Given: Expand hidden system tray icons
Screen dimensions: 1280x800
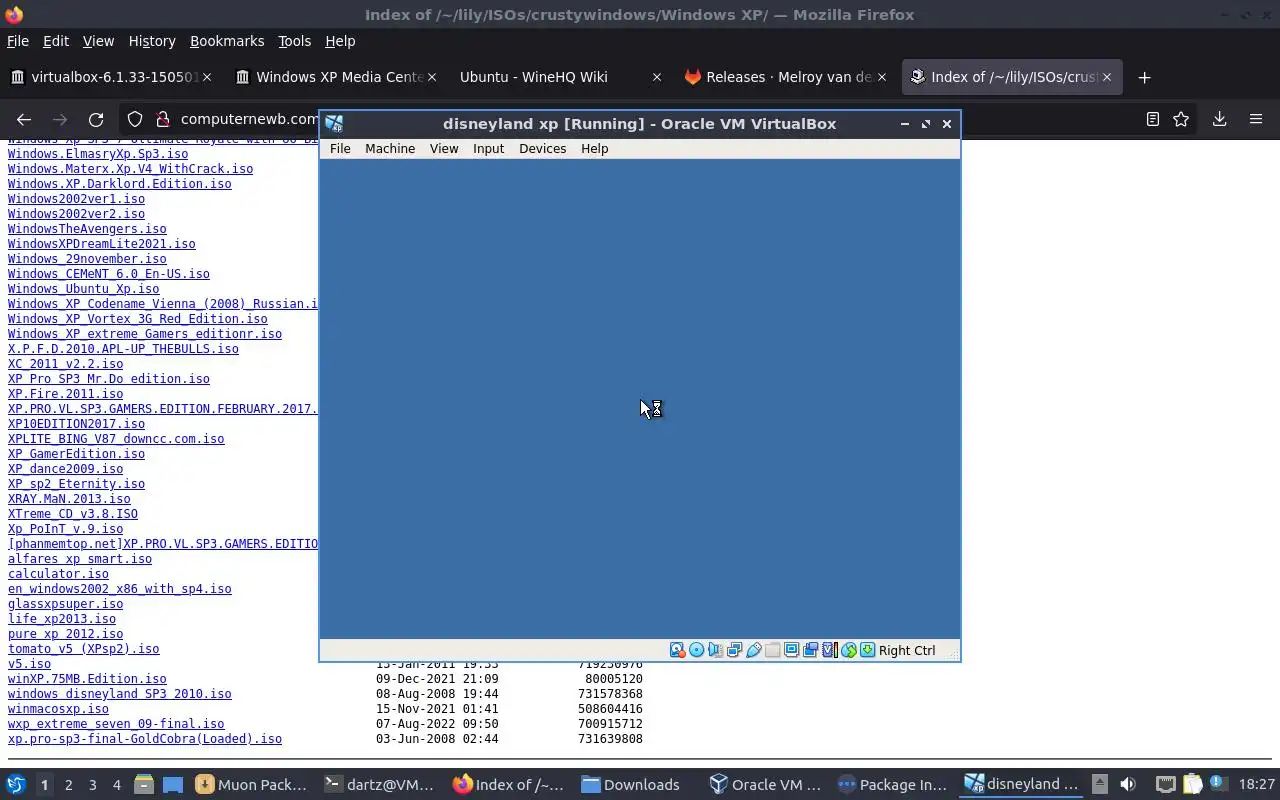Looking at the screenshot, I should click(1100, 784).
